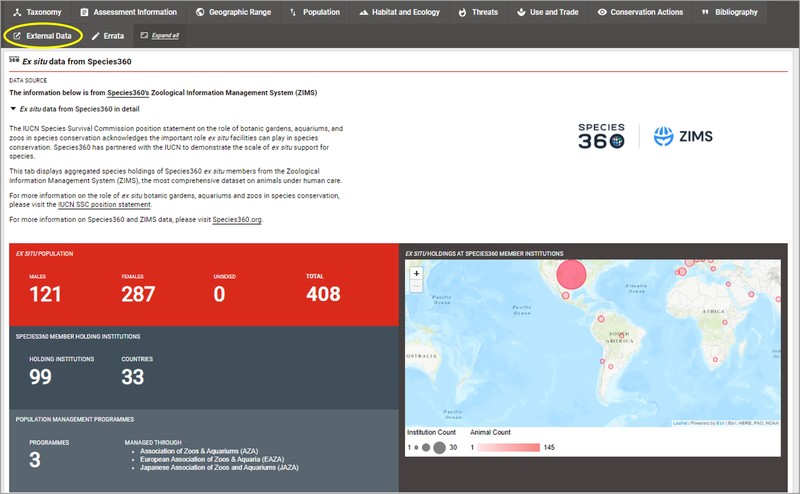Image resolution: width=800 pixels, height=494 pixels.
Task: Go to the Population tab
Action: [314, 12]
